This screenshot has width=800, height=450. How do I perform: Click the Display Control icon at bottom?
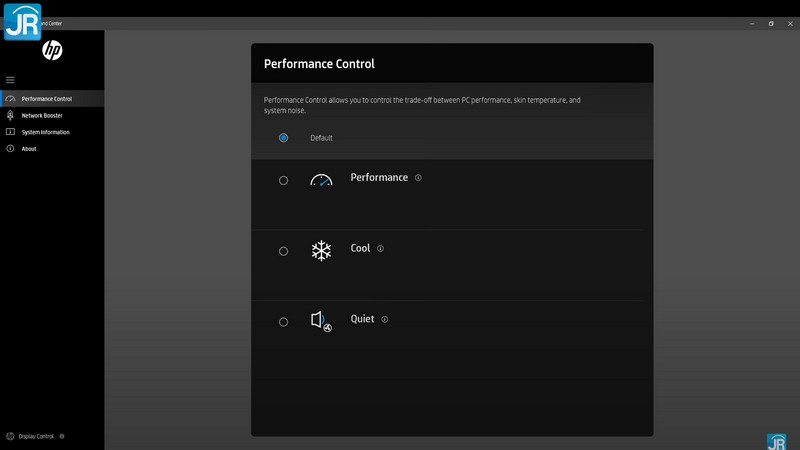pos(10,436)
